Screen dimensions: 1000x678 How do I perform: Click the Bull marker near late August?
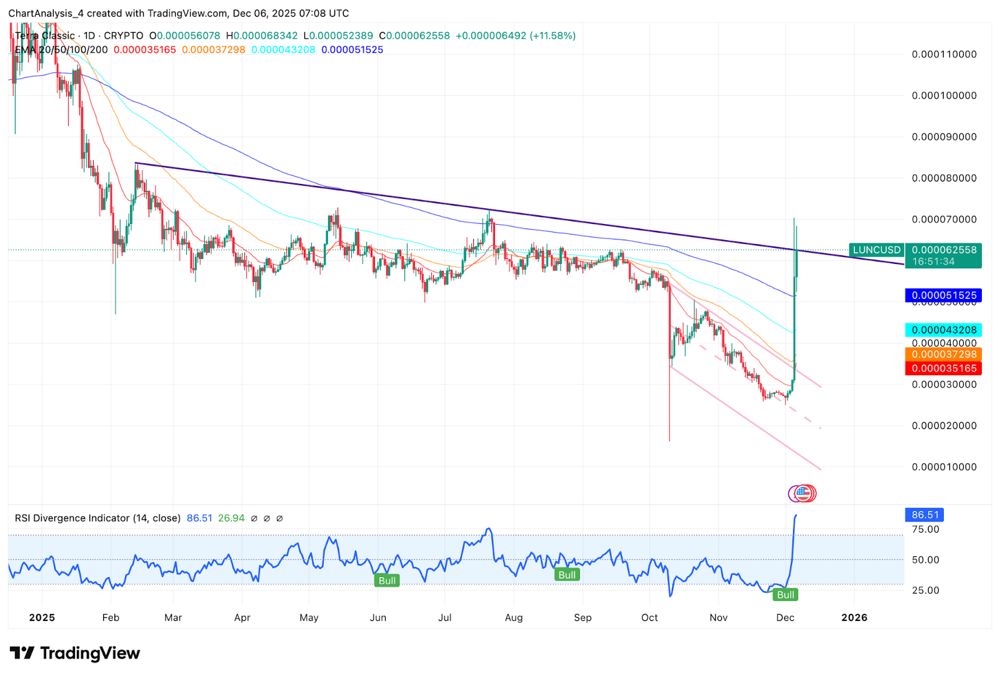pyautogui.click(x=567, y=575)
